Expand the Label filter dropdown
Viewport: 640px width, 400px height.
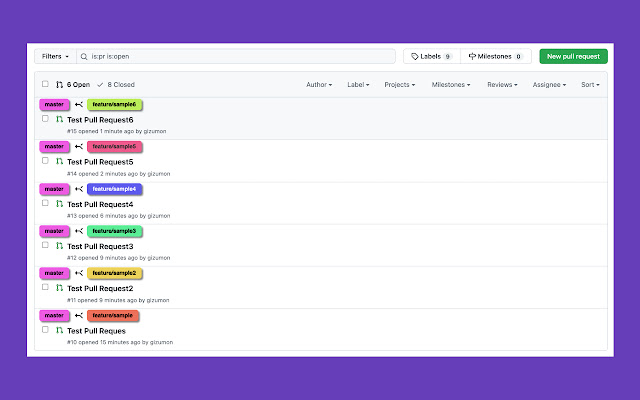click(x=358, y=84)
